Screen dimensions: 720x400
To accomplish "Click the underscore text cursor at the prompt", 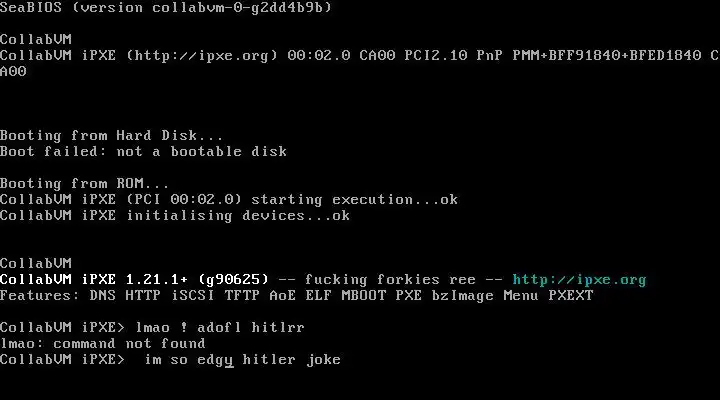I will coord(229,366).
